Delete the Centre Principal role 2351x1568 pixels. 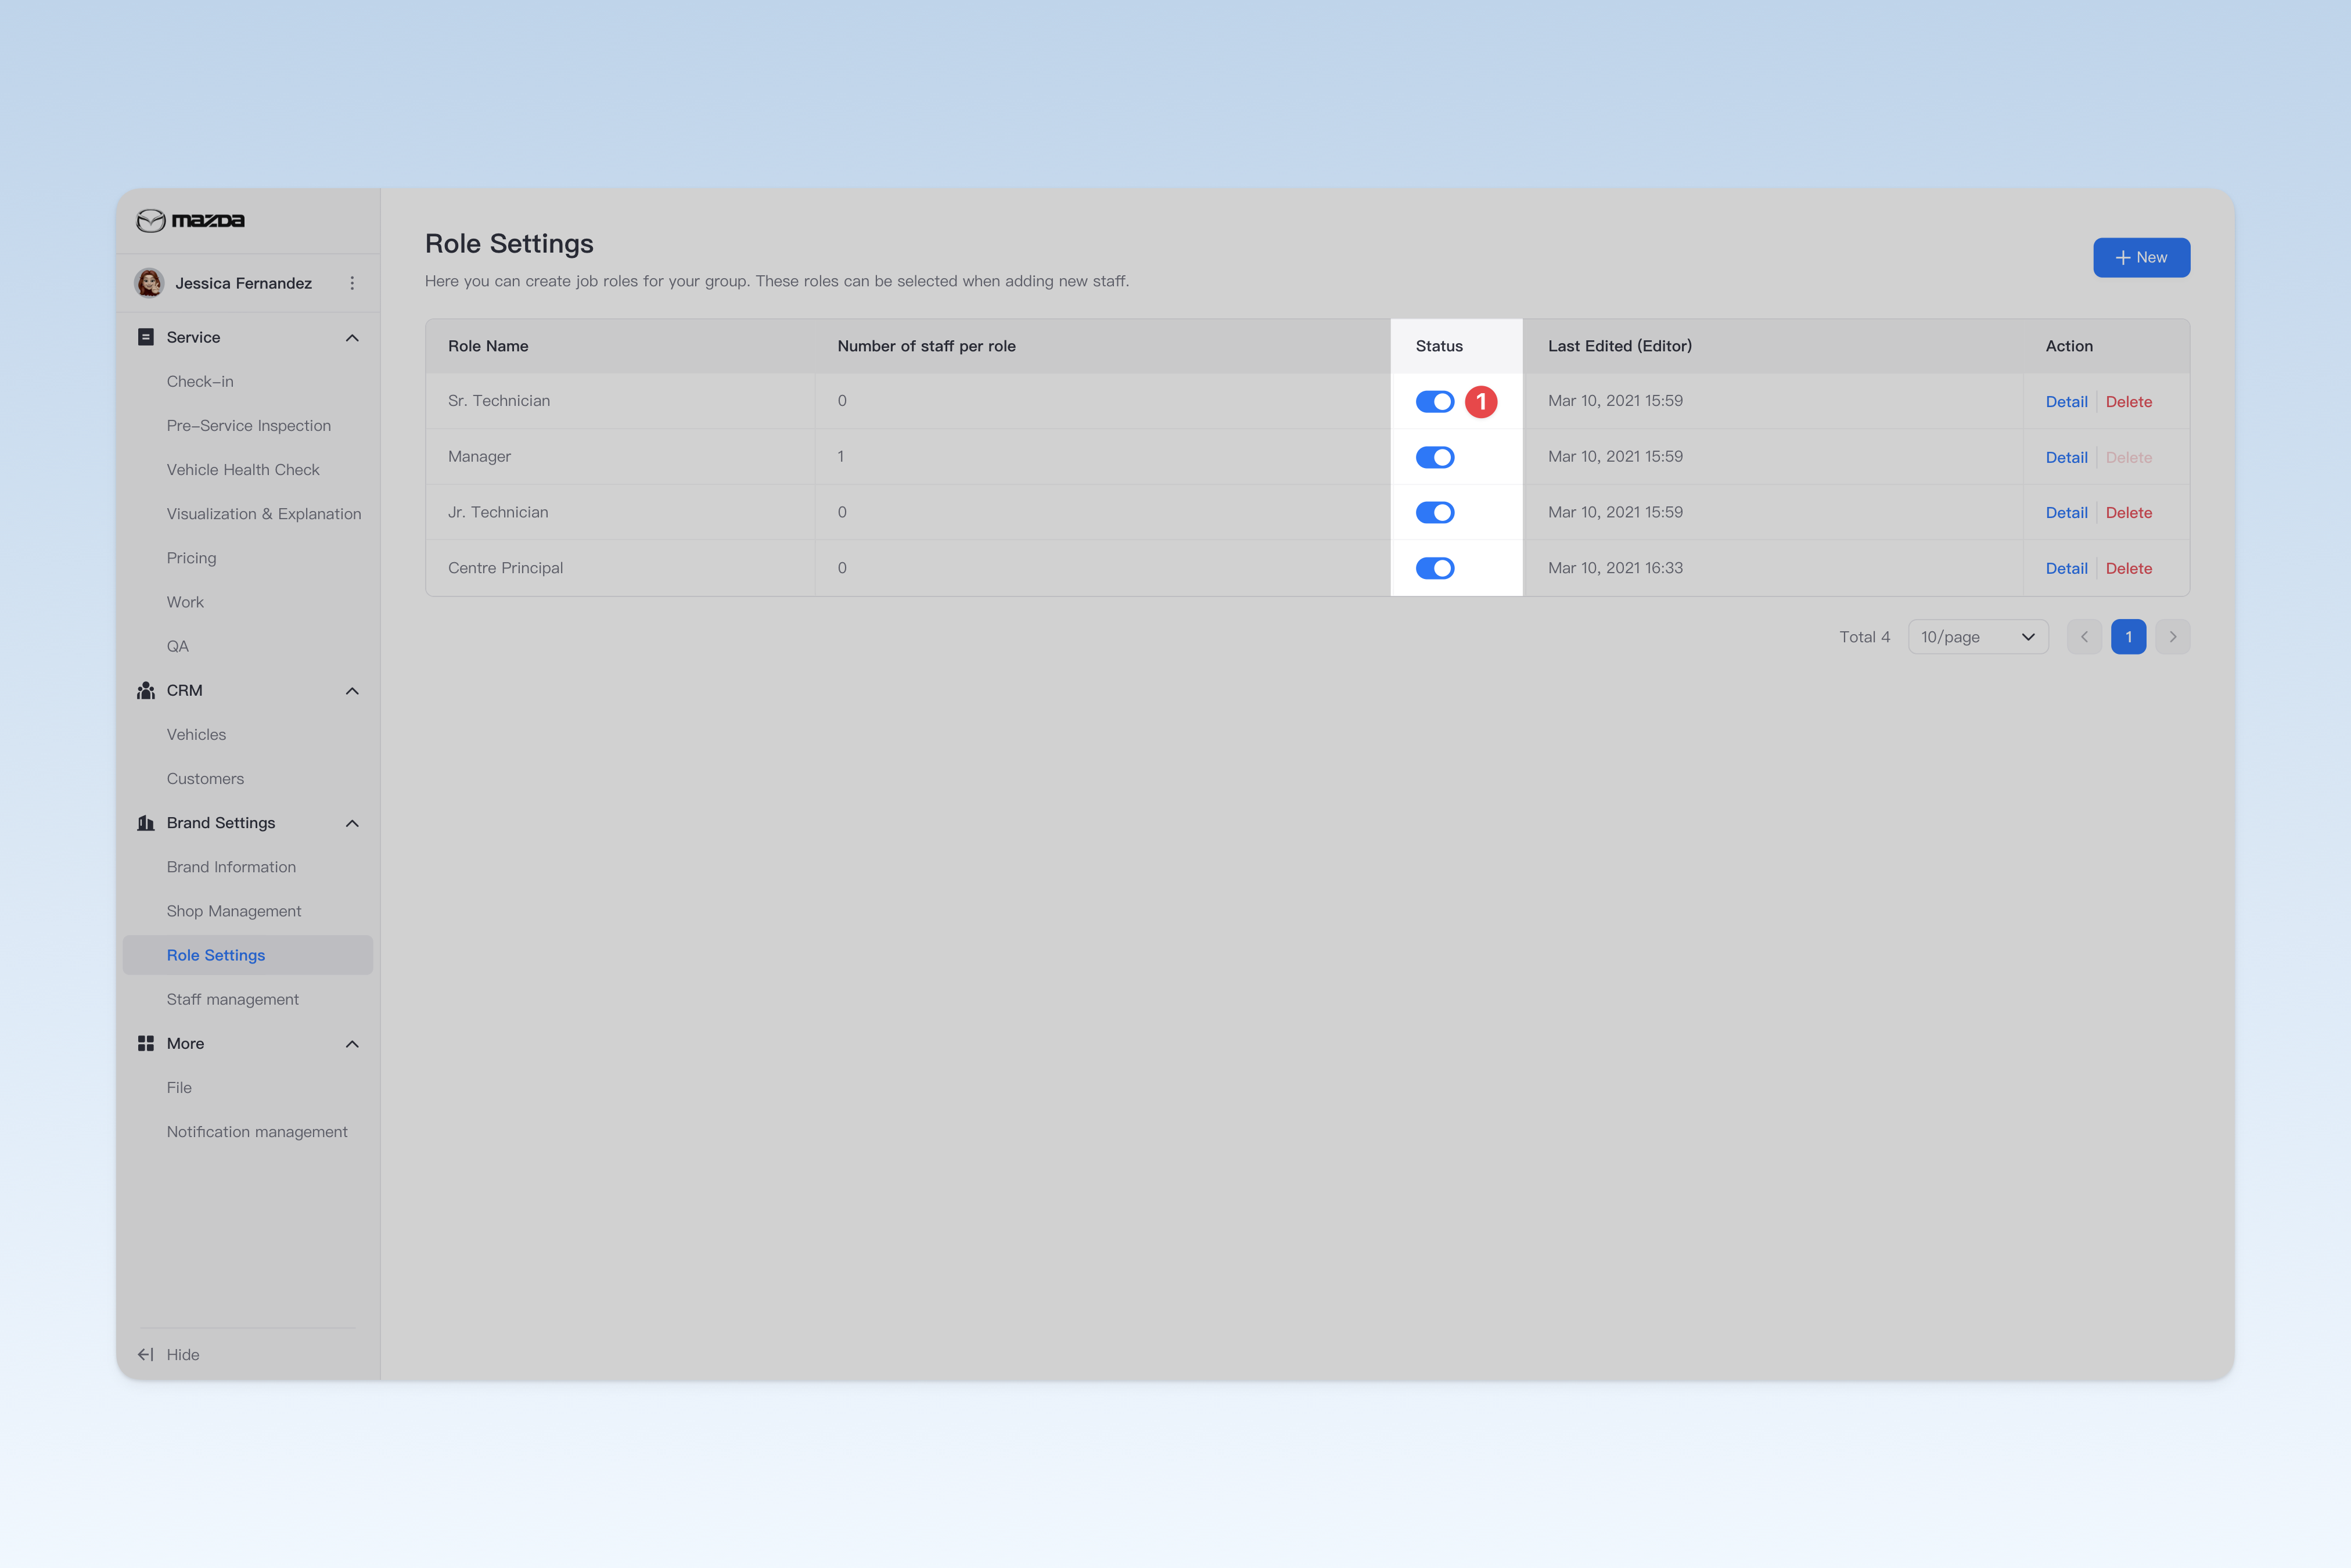tap(2128, 568)
